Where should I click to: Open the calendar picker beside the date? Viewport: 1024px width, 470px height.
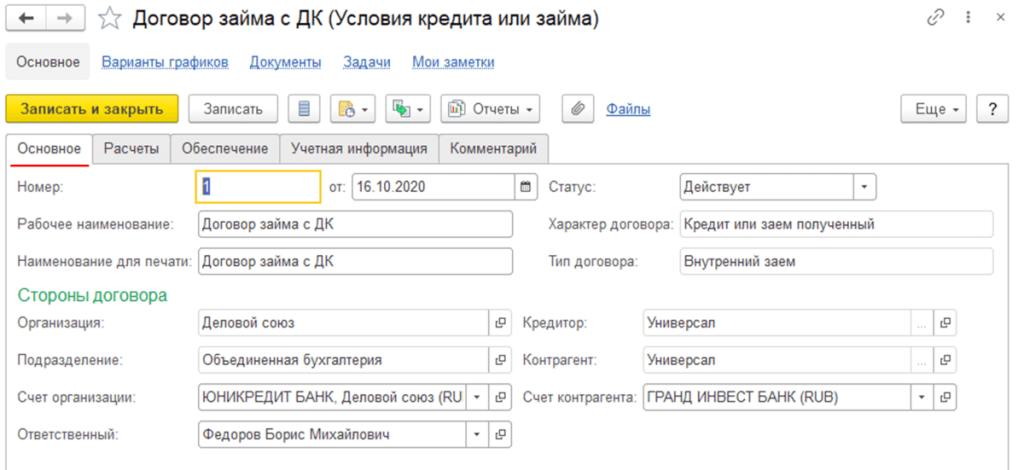(x=526, y=187)
